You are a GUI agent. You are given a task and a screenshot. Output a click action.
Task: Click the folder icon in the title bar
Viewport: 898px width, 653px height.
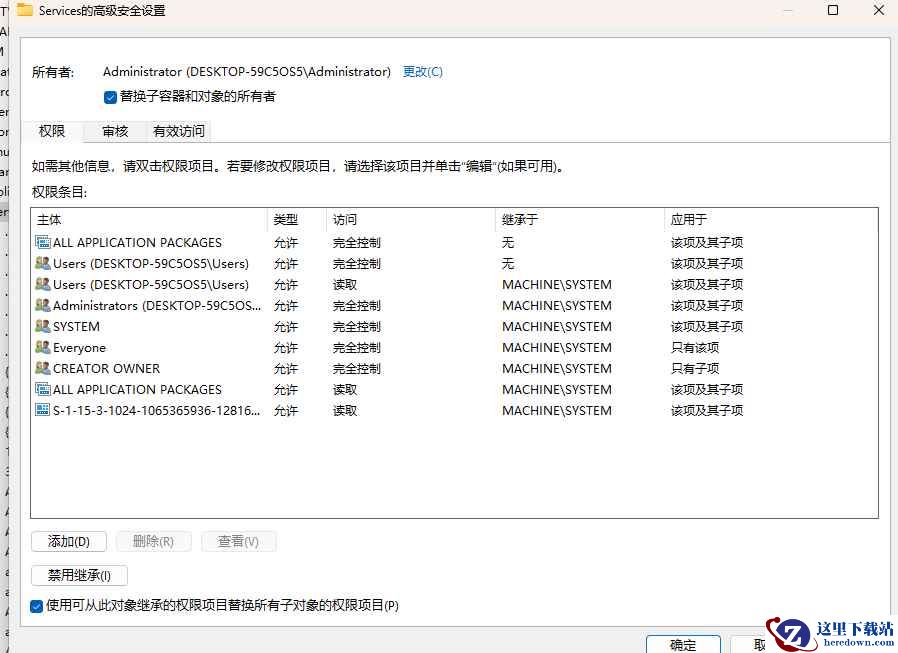point(25,9)
